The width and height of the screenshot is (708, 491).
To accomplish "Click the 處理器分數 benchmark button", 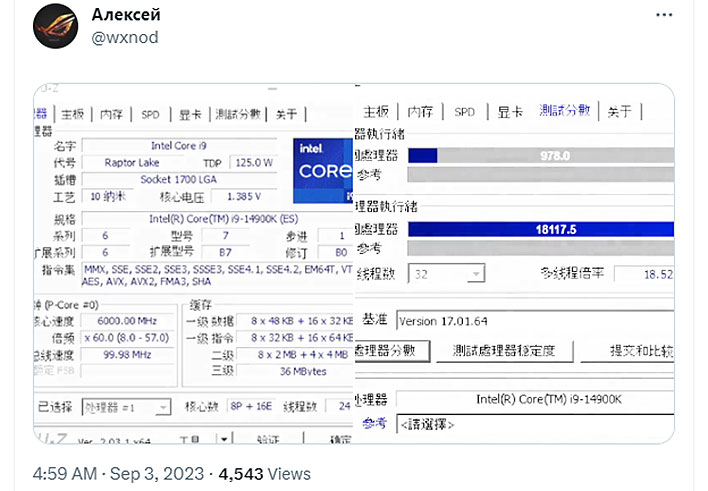I will point(391,351).
